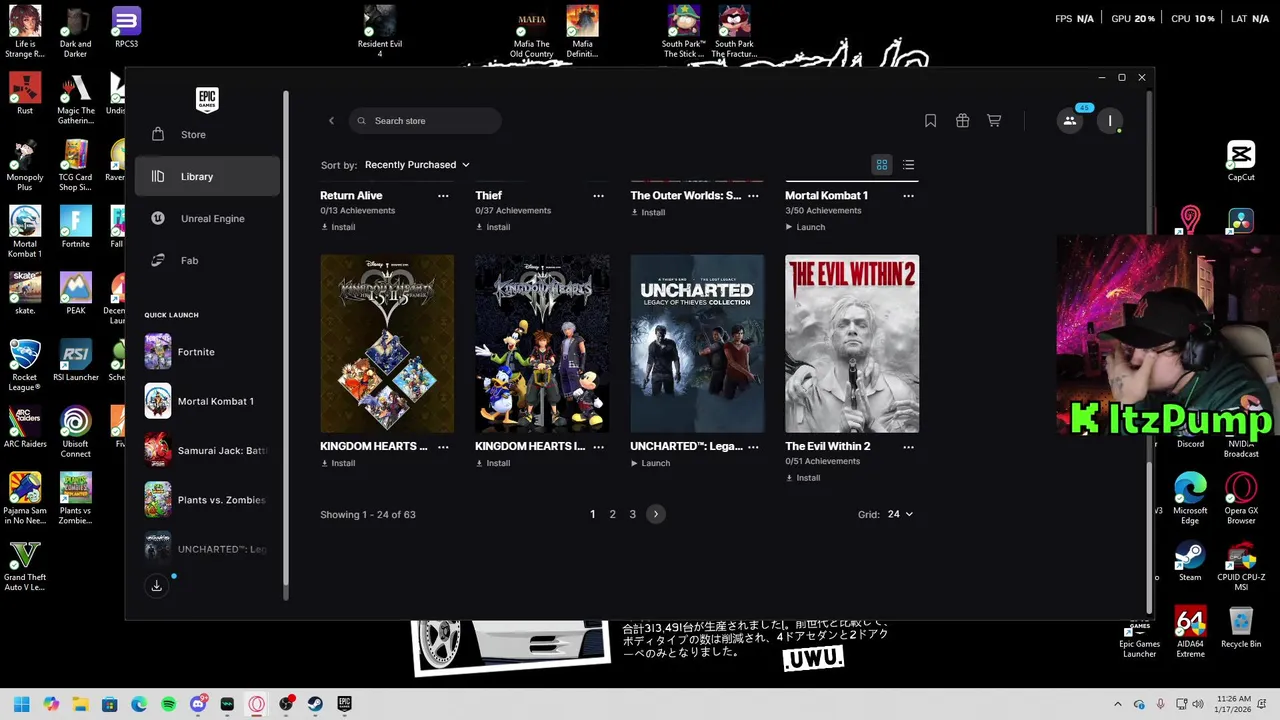Open options for KINGDOM HEARTS 1.5+2.5 tile
This screenshot has height=720, width=1280.
pyautogui.click(x=443, y=447)
